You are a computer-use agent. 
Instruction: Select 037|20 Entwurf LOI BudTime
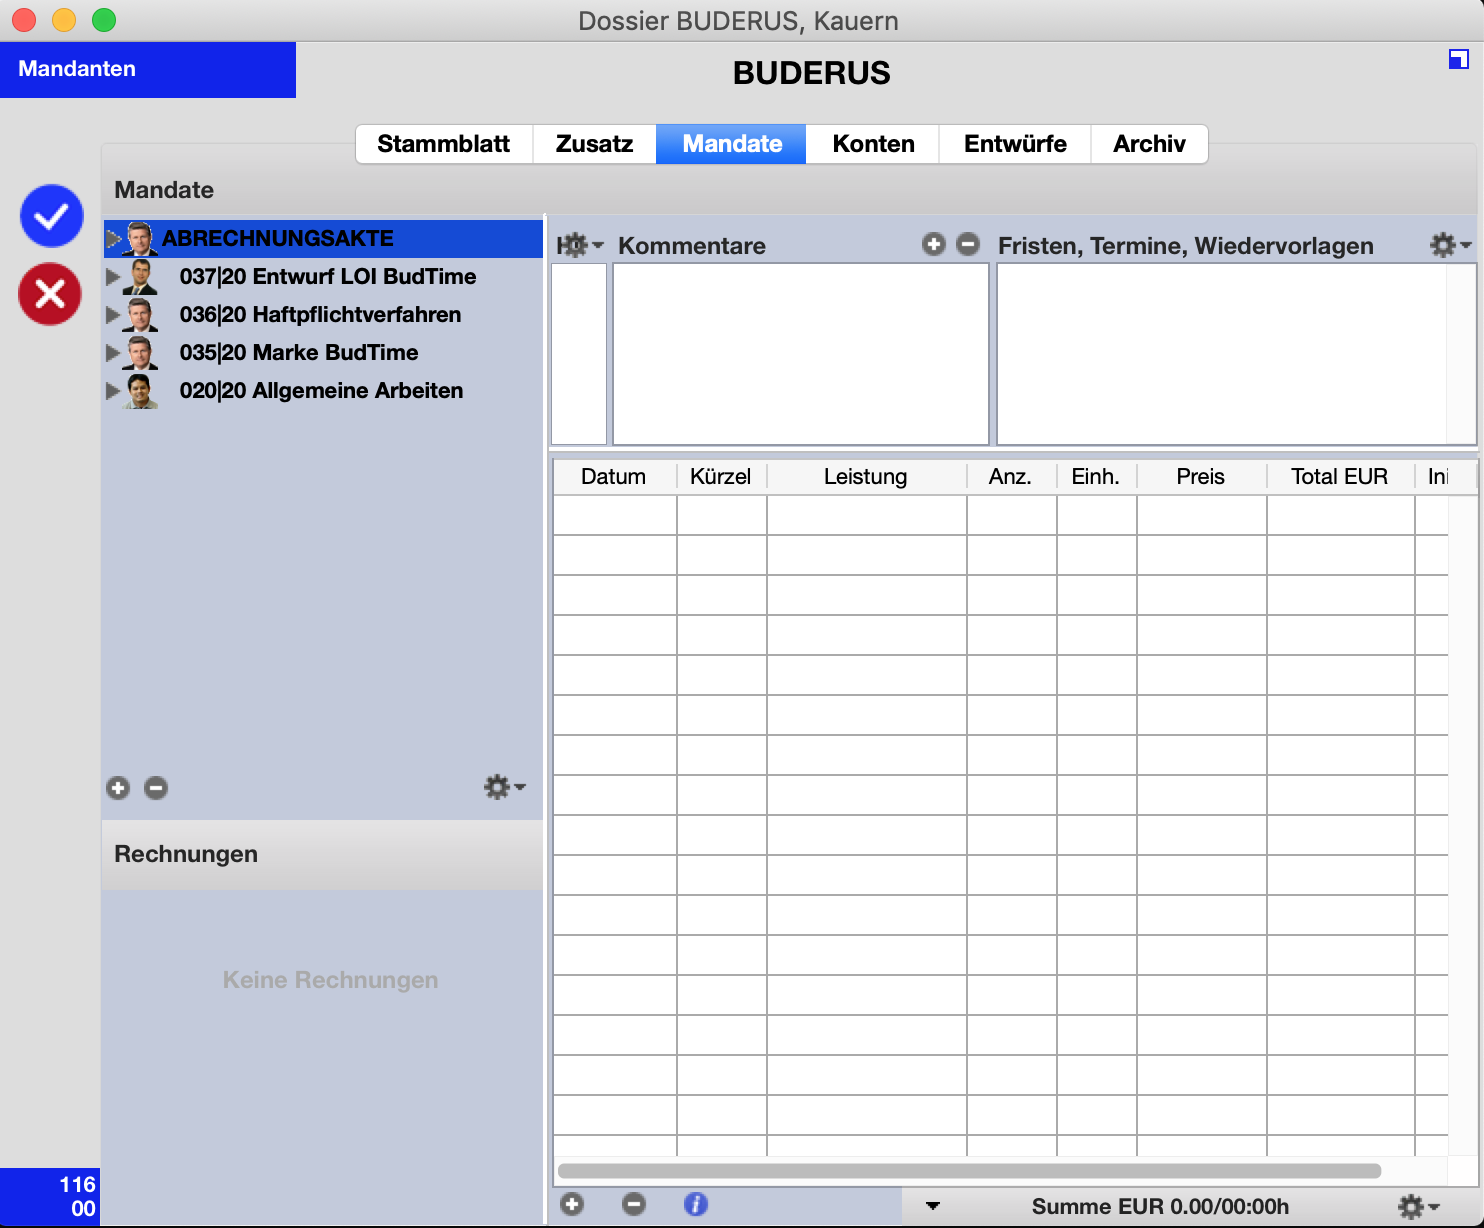tap(323, 277)
